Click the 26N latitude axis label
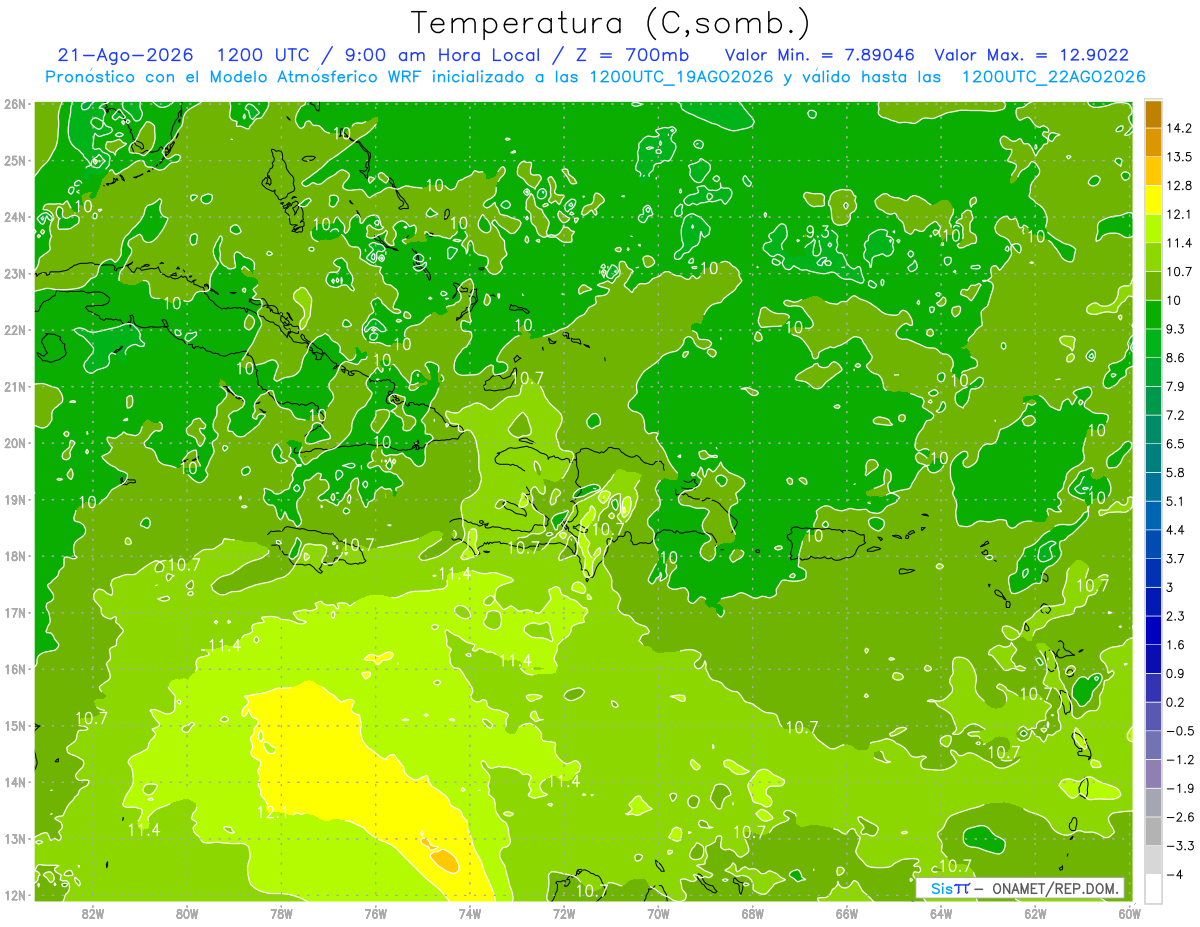 pos(15,104)
